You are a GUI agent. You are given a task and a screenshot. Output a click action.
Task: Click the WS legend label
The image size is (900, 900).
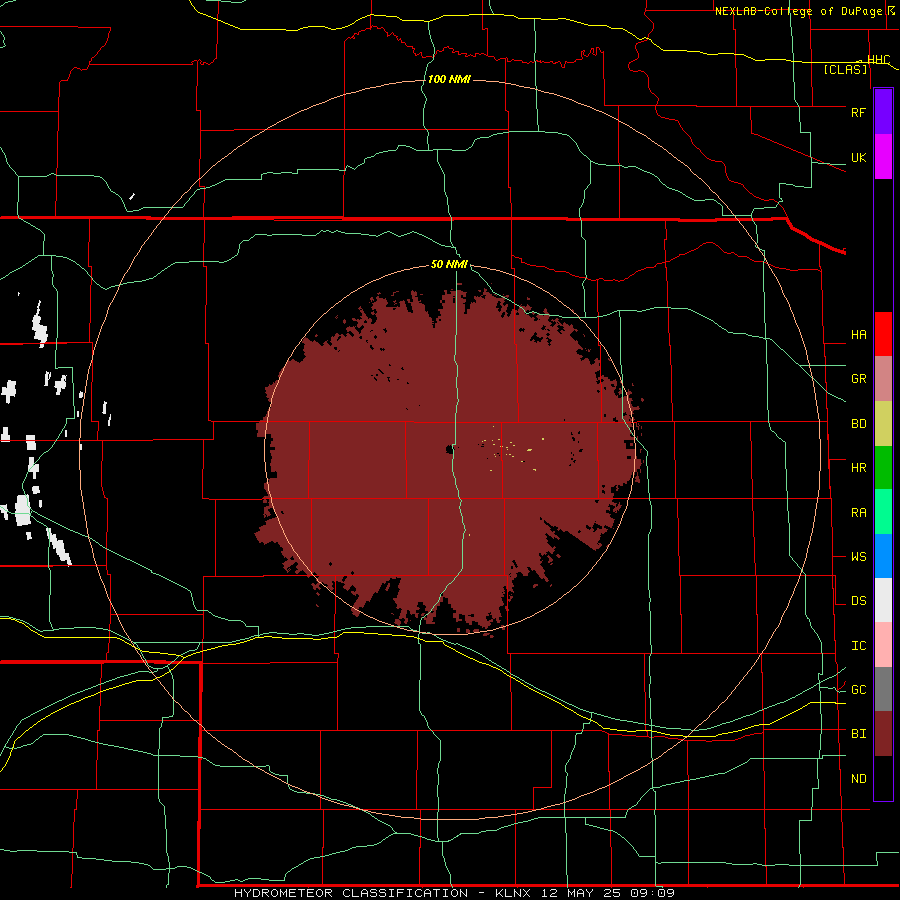click(858, 557)
